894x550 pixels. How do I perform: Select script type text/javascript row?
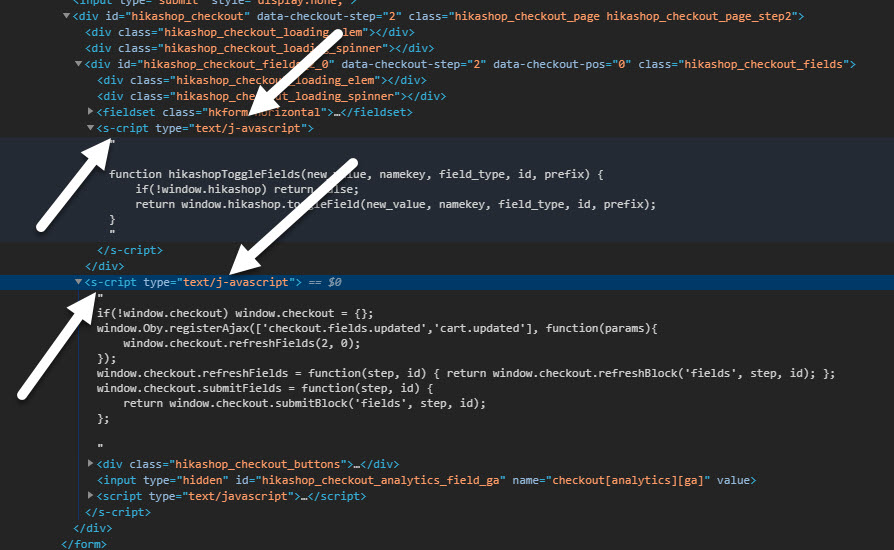231,496
